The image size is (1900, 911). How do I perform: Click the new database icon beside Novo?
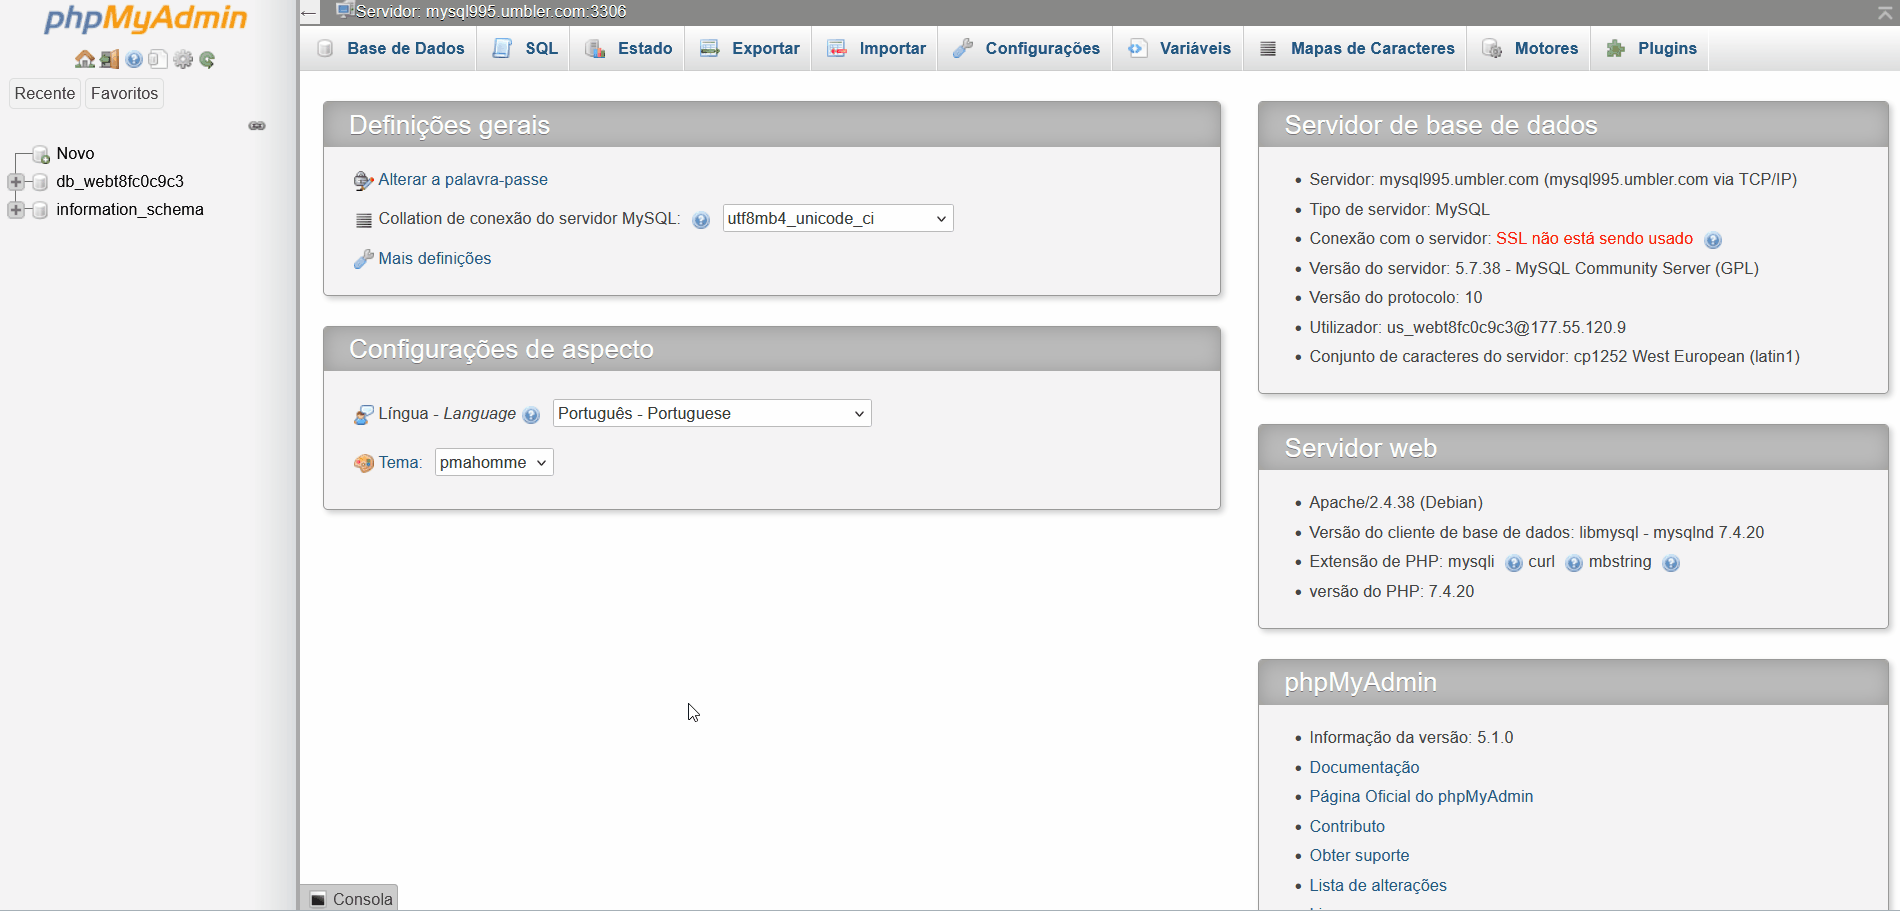click(x=41, y=154)
